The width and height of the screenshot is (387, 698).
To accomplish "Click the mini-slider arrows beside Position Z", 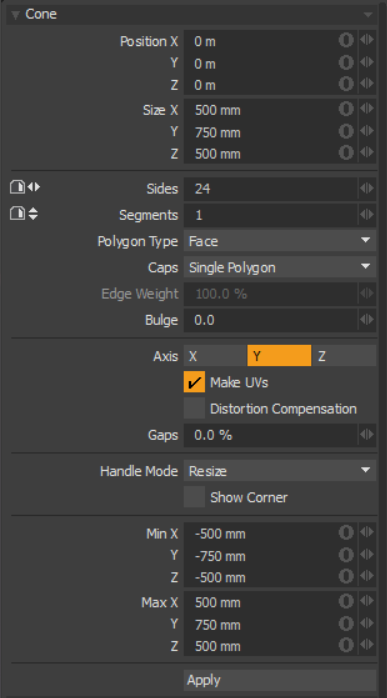I will [367, 84].
